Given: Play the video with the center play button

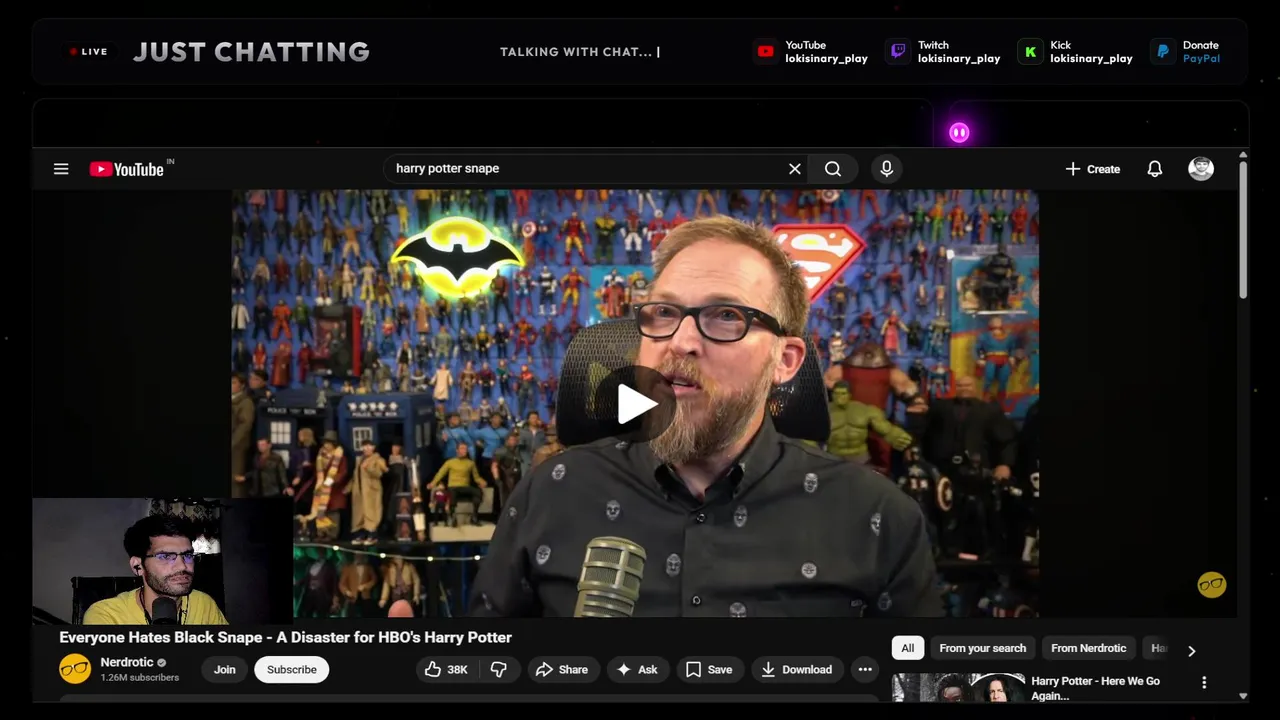Looking at the screenshot, I should tap(637, 405).
